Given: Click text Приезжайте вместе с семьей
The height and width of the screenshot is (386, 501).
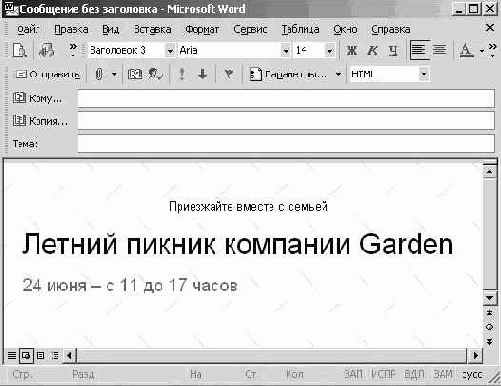Looking at the screenshot, I should pos(248,207).
